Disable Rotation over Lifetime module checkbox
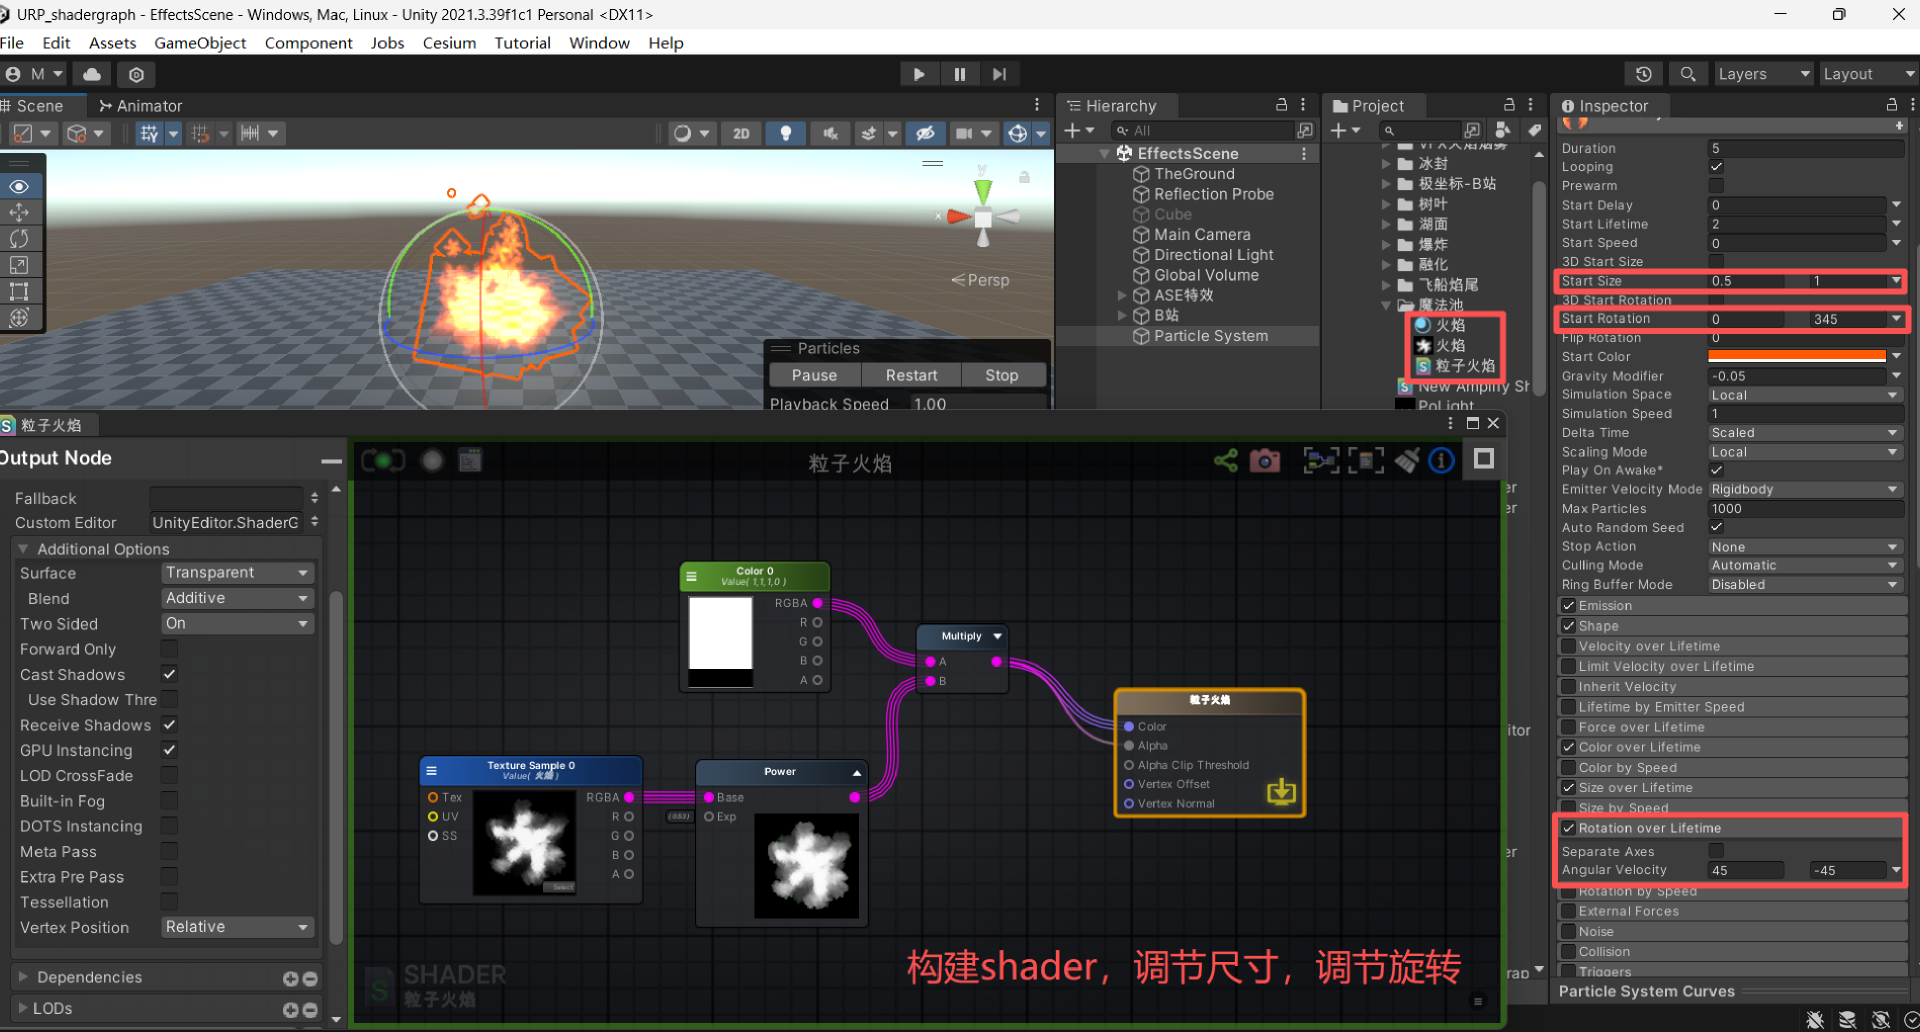 pyautogui.click(x=1568, y=828)
